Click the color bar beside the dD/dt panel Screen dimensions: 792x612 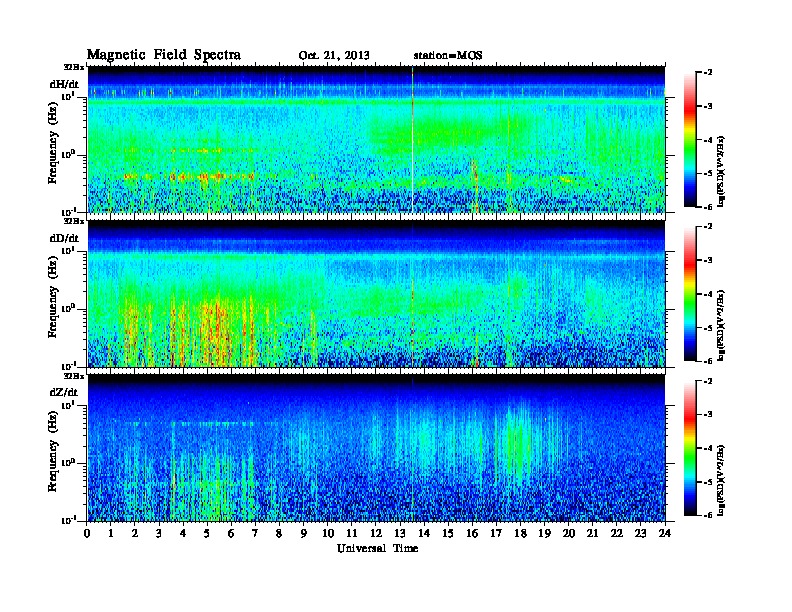(x=690, y=293)
